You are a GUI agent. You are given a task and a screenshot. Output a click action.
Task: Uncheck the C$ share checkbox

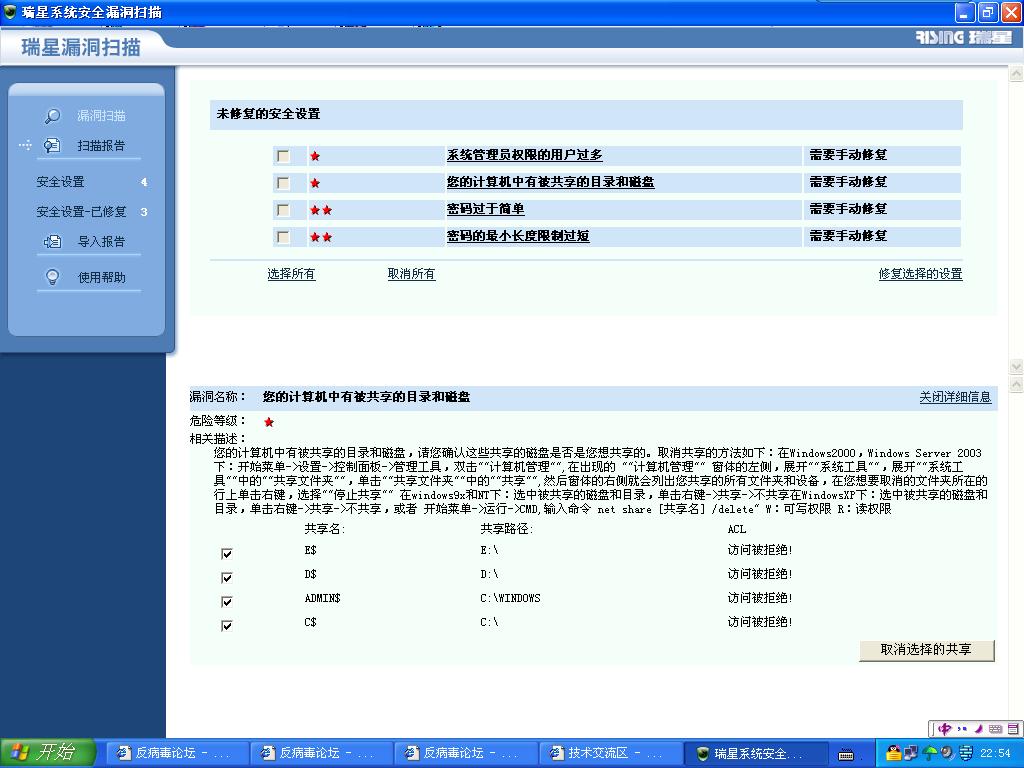click(x=227, y=626)
